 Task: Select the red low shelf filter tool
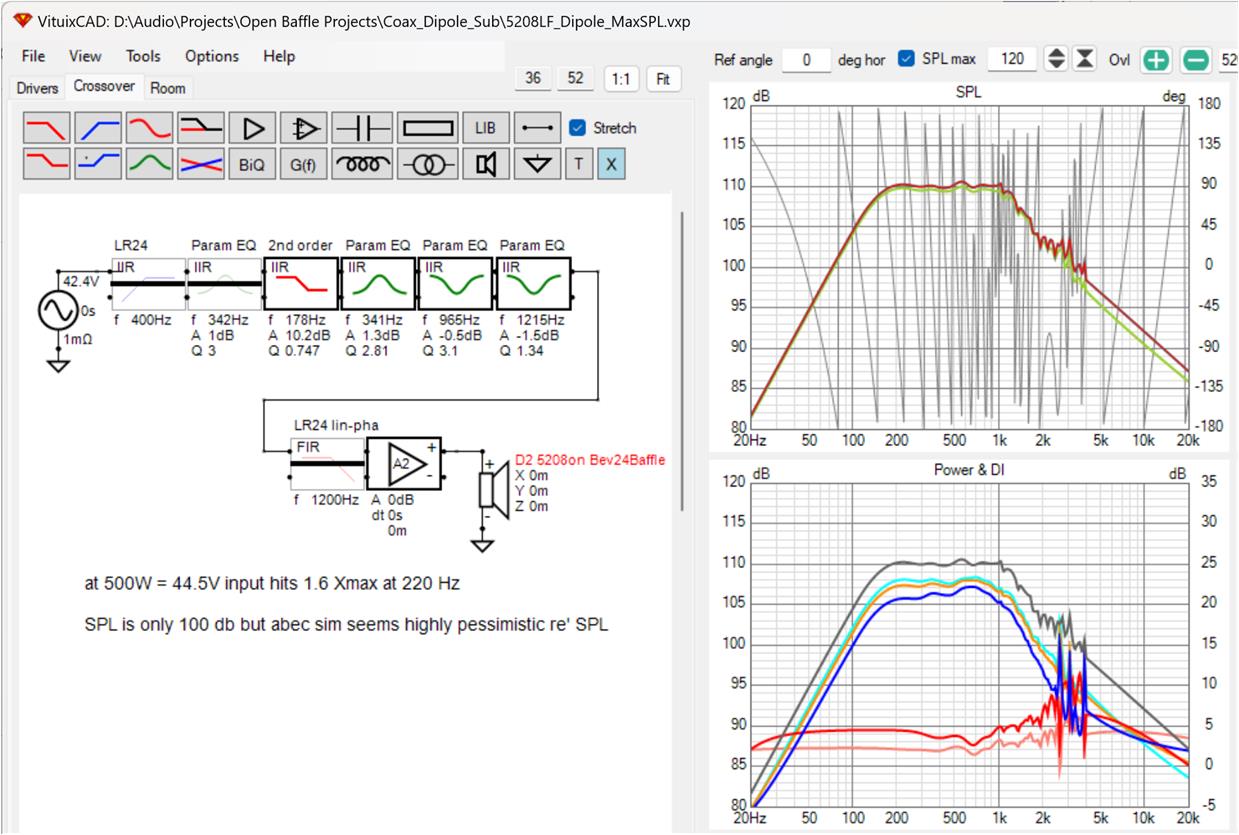(x=46, y=163)
